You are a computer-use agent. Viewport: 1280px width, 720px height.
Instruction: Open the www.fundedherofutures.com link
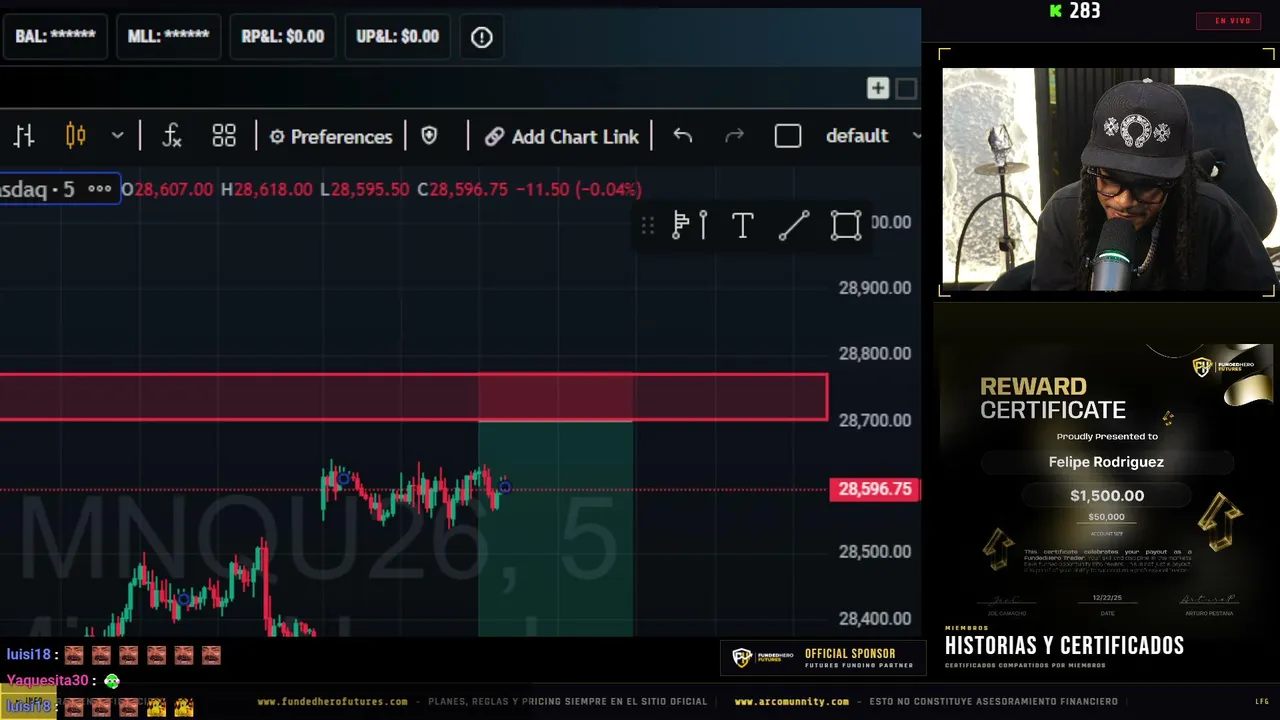pos(332,702)
